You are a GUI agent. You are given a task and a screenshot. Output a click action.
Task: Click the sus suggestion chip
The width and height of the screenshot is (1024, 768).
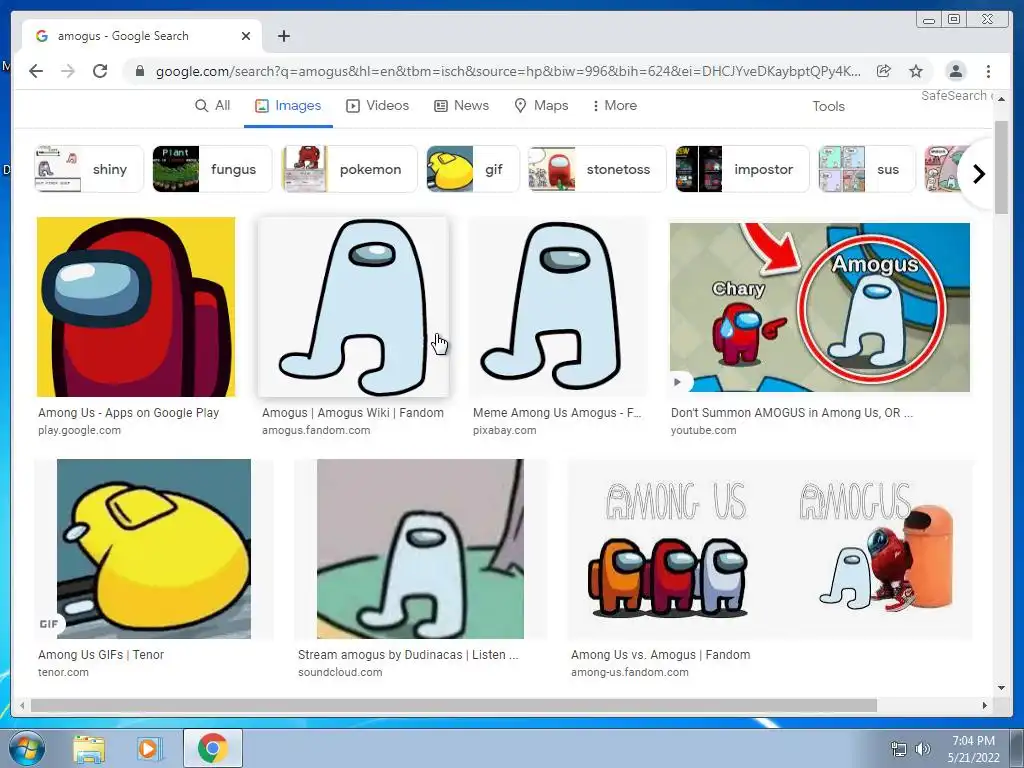tap(867, 169)
